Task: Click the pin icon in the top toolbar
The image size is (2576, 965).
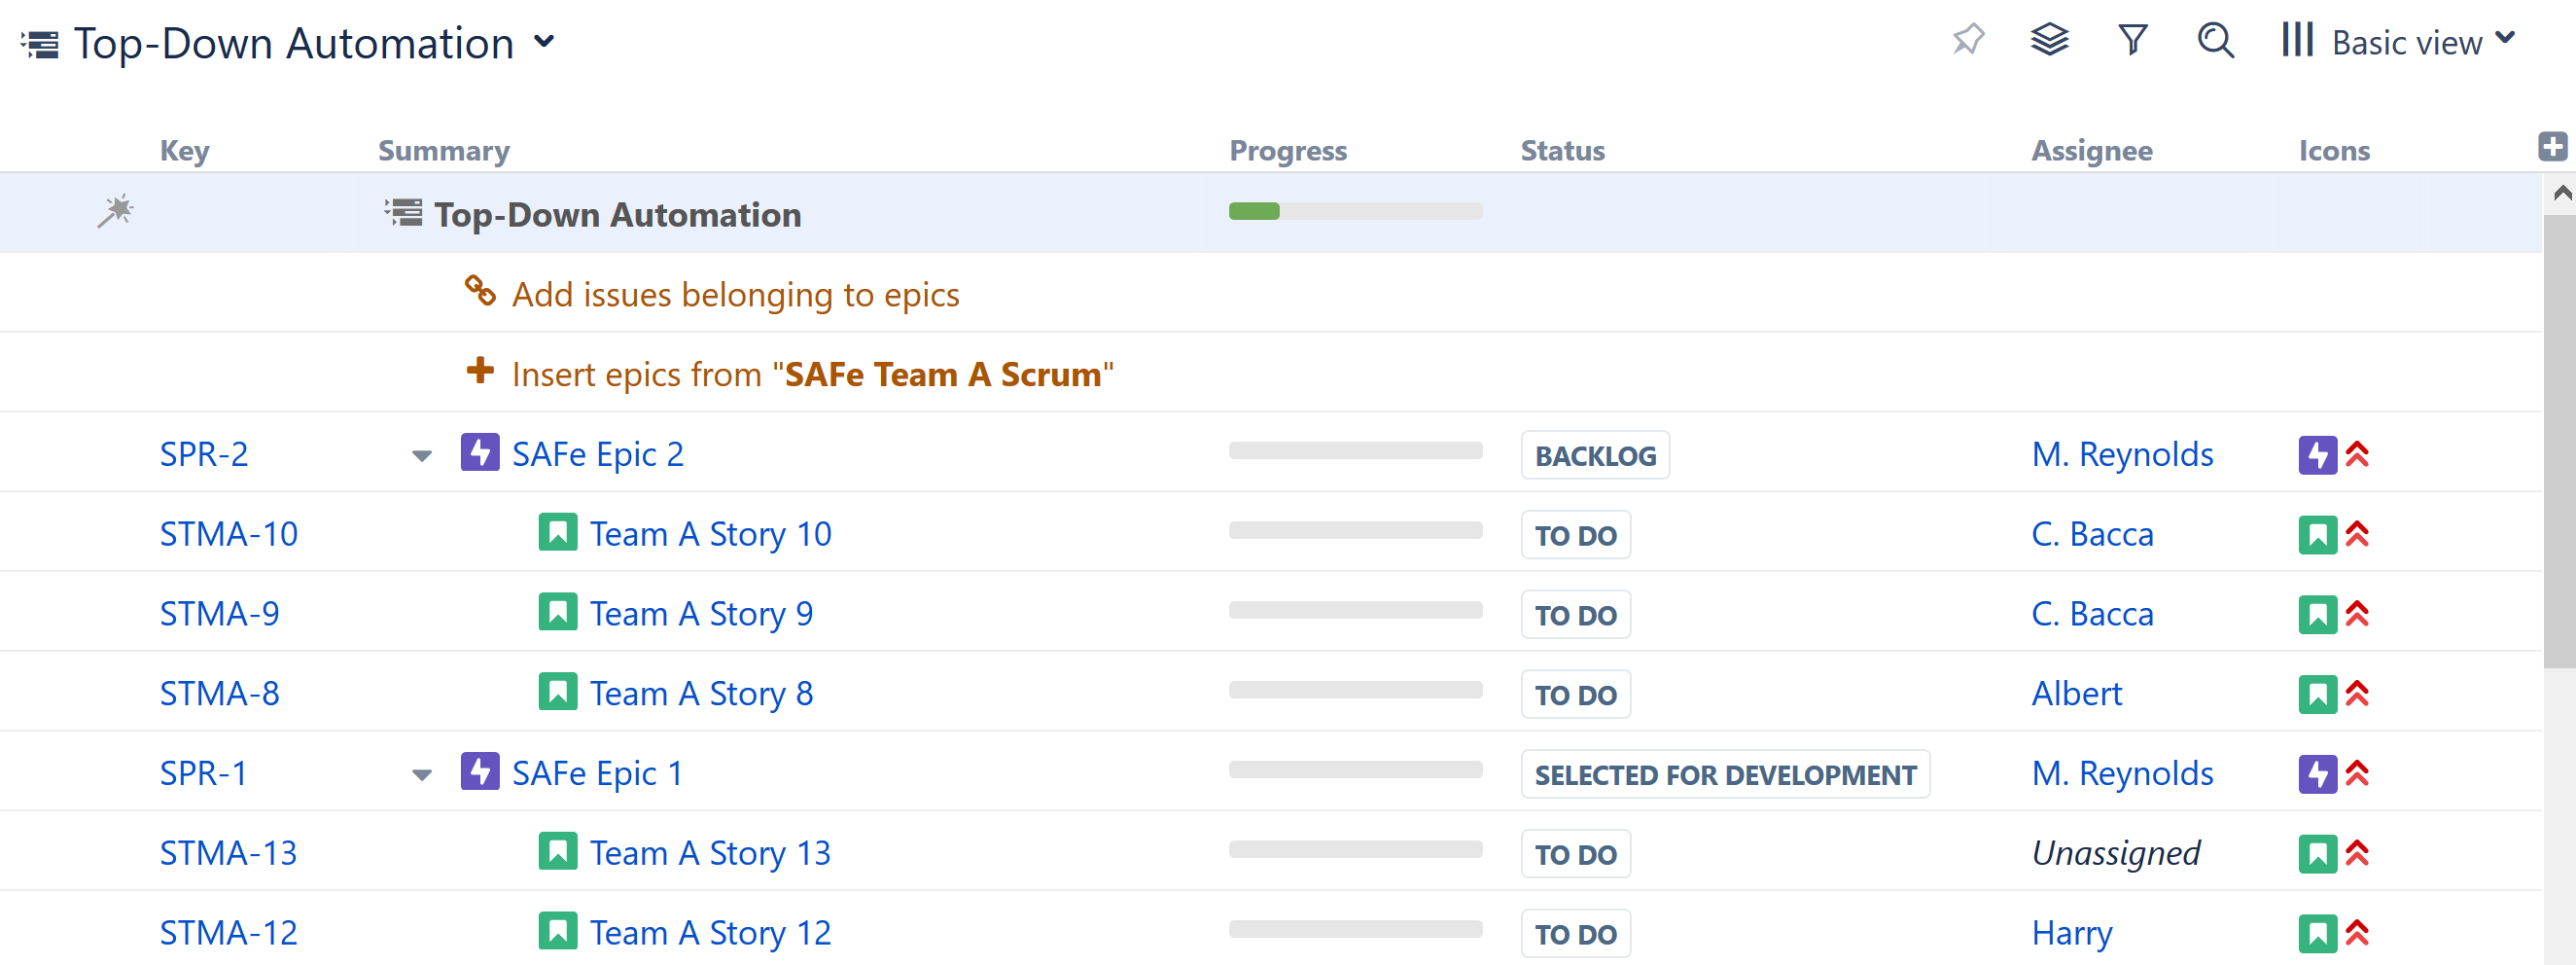Action: tap(1967, 41)
